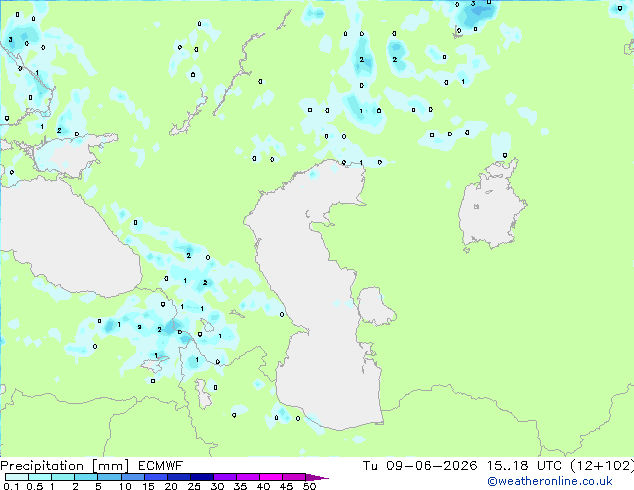Pick the 15–20 mm legend color swatch
Image resolution: width=634 pixels, height=490 pixels.
tap(155, 477)
